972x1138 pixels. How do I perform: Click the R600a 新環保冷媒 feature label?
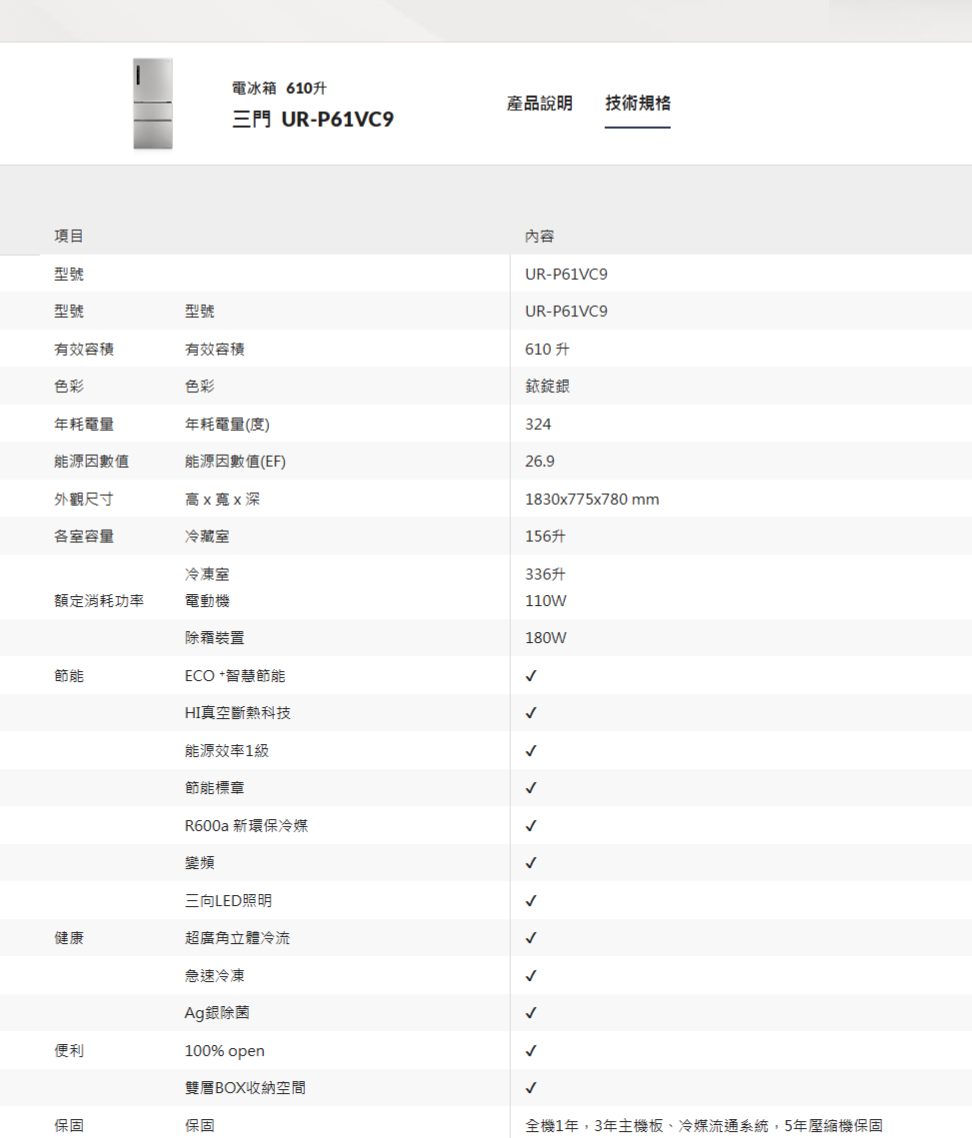coord(246,826)
